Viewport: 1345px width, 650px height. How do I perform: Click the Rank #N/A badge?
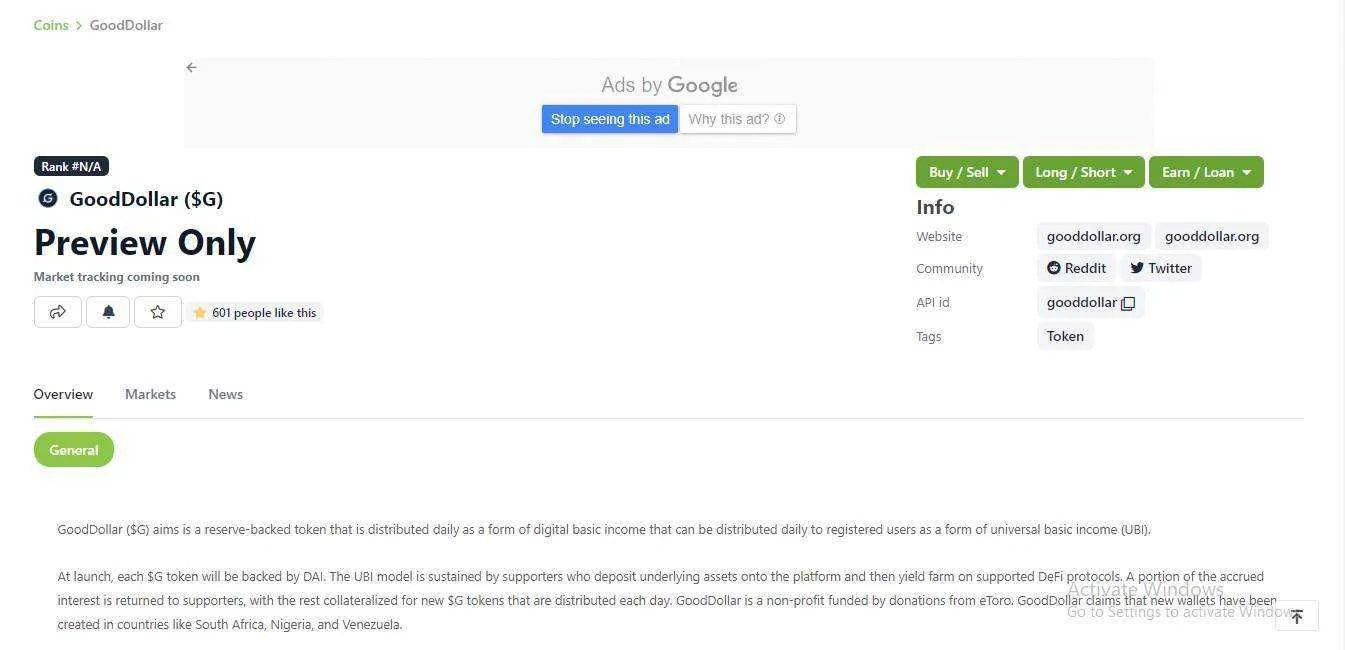tap(71, 166)
